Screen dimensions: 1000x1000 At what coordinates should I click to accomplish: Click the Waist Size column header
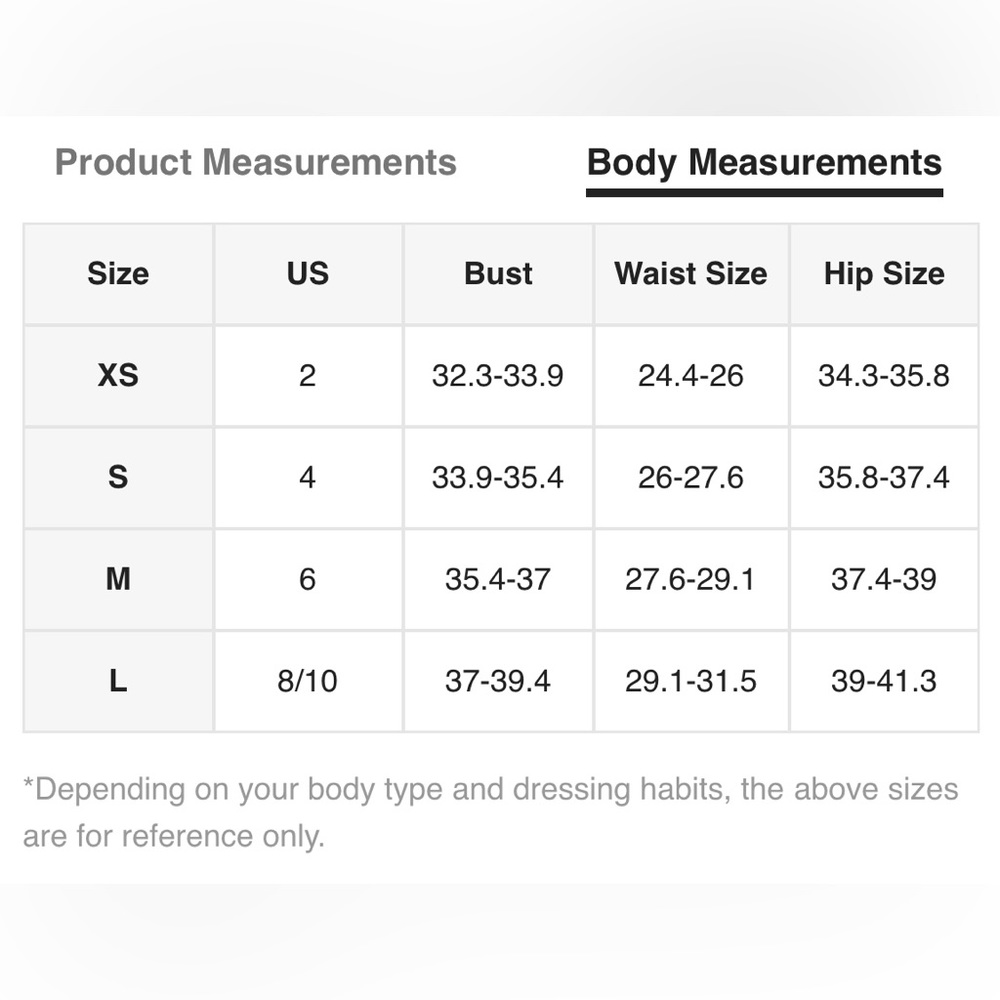(x=691, y=274)
